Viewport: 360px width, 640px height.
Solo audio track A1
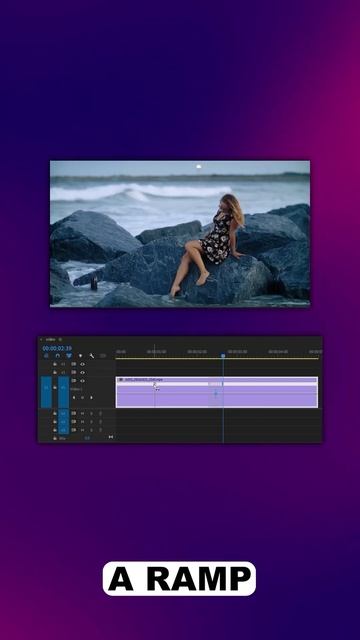tap(91, 413)
